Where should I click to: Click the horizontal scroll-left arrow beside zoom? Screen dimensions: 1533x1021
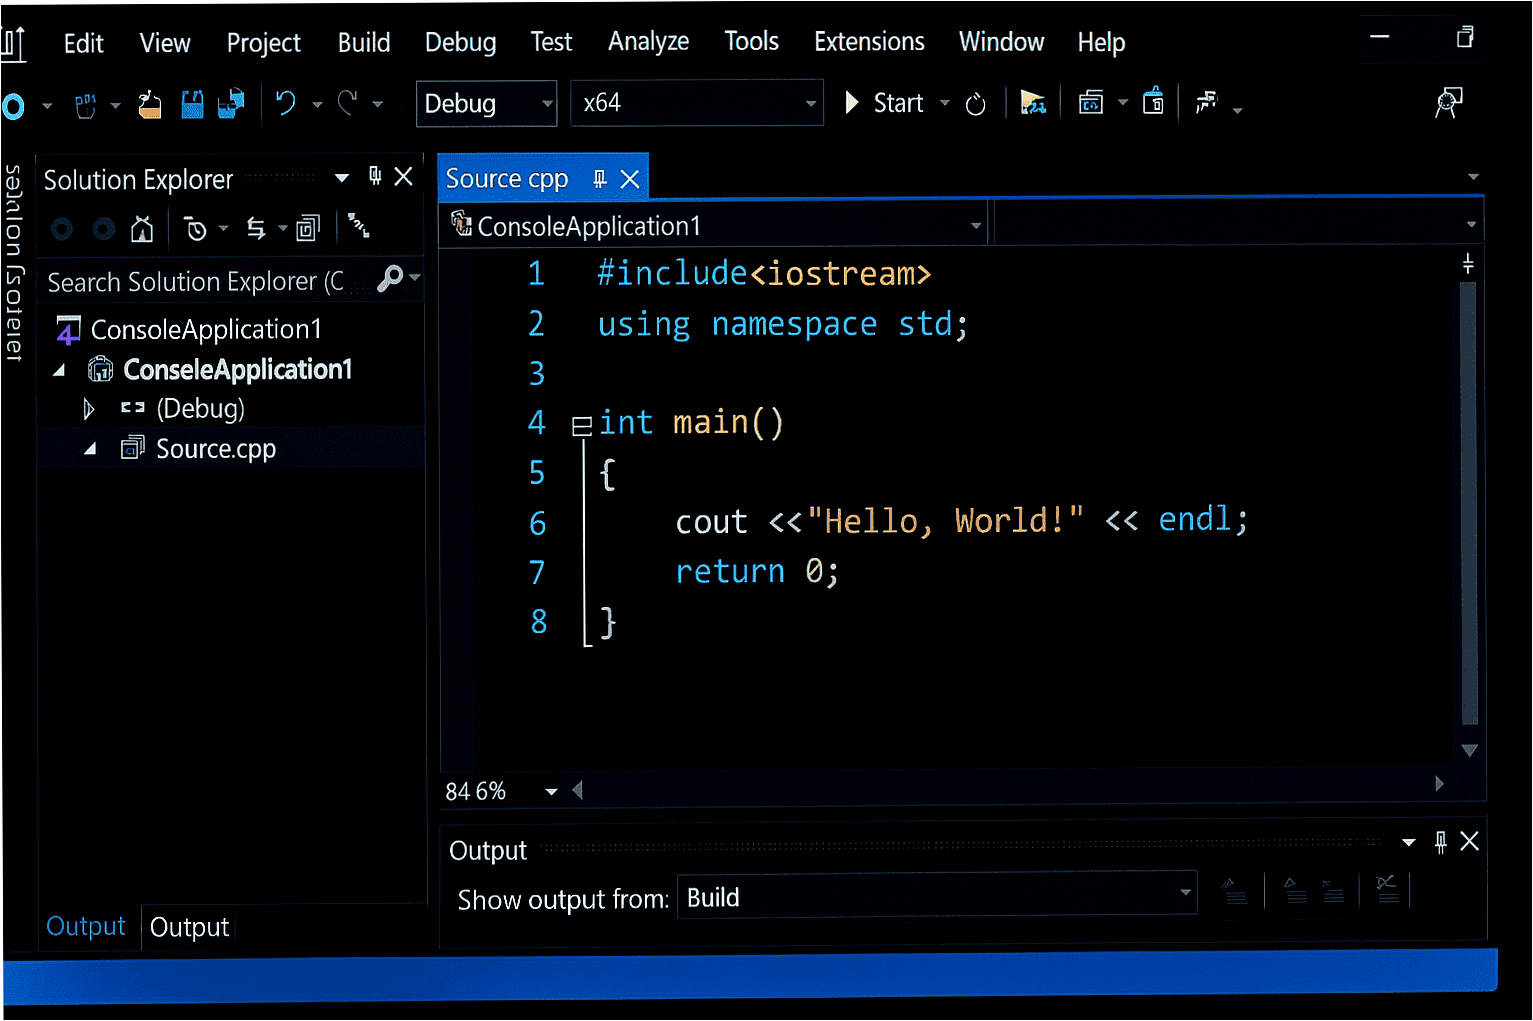(x=577, y=791)
